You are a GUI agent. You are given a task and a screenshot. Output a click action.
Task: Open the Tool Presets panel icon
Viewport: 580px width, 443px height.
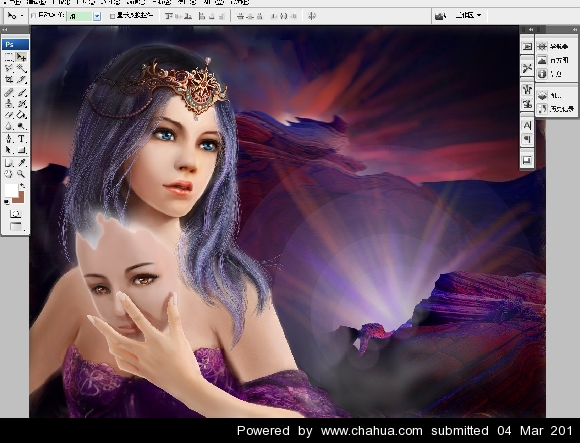pos(527,68)
